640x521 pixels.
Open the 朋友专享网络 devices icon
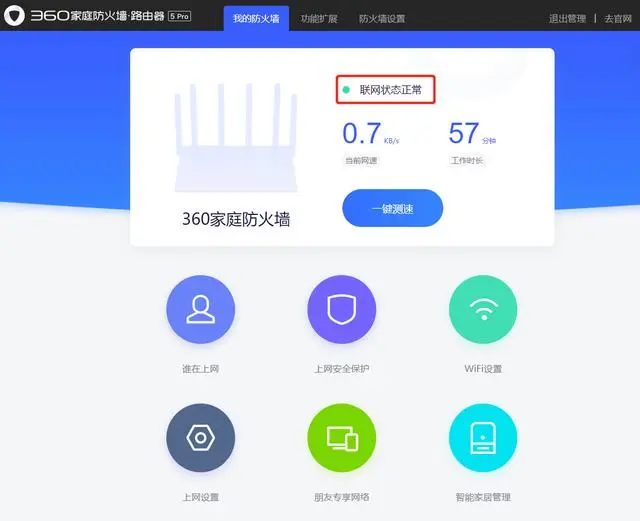click(x=342, y=438)
